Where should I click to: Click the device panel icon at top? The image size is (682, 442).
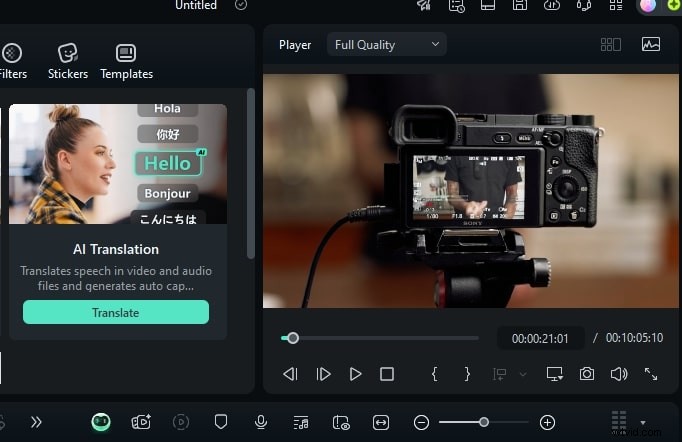tap(488, 5)
